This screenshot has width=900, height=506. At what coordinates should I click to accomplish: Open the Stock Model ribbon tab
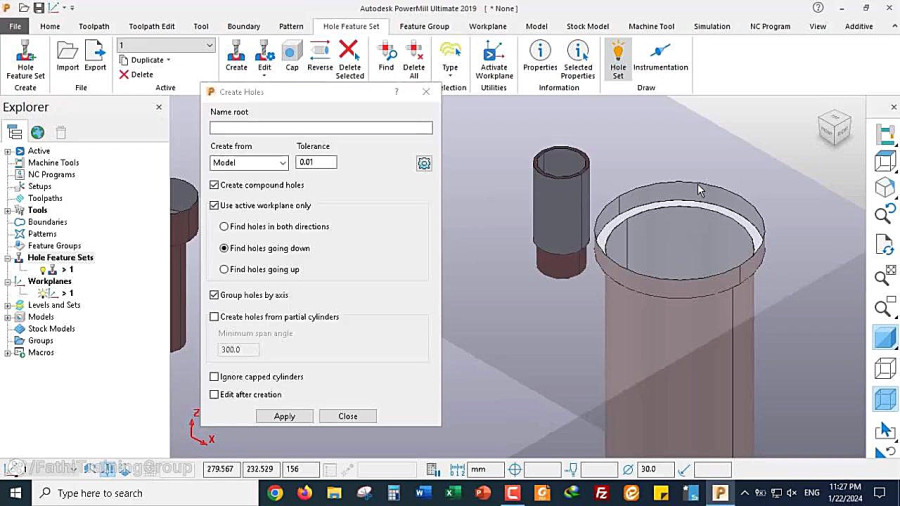pos(587,26)
